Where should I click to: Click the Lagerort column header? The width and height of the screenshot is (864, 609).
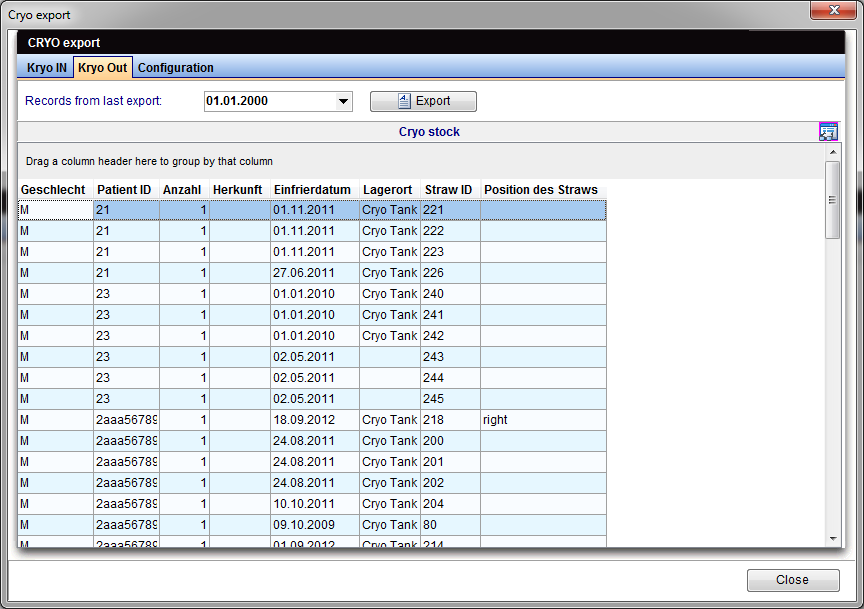pos(390,190)
